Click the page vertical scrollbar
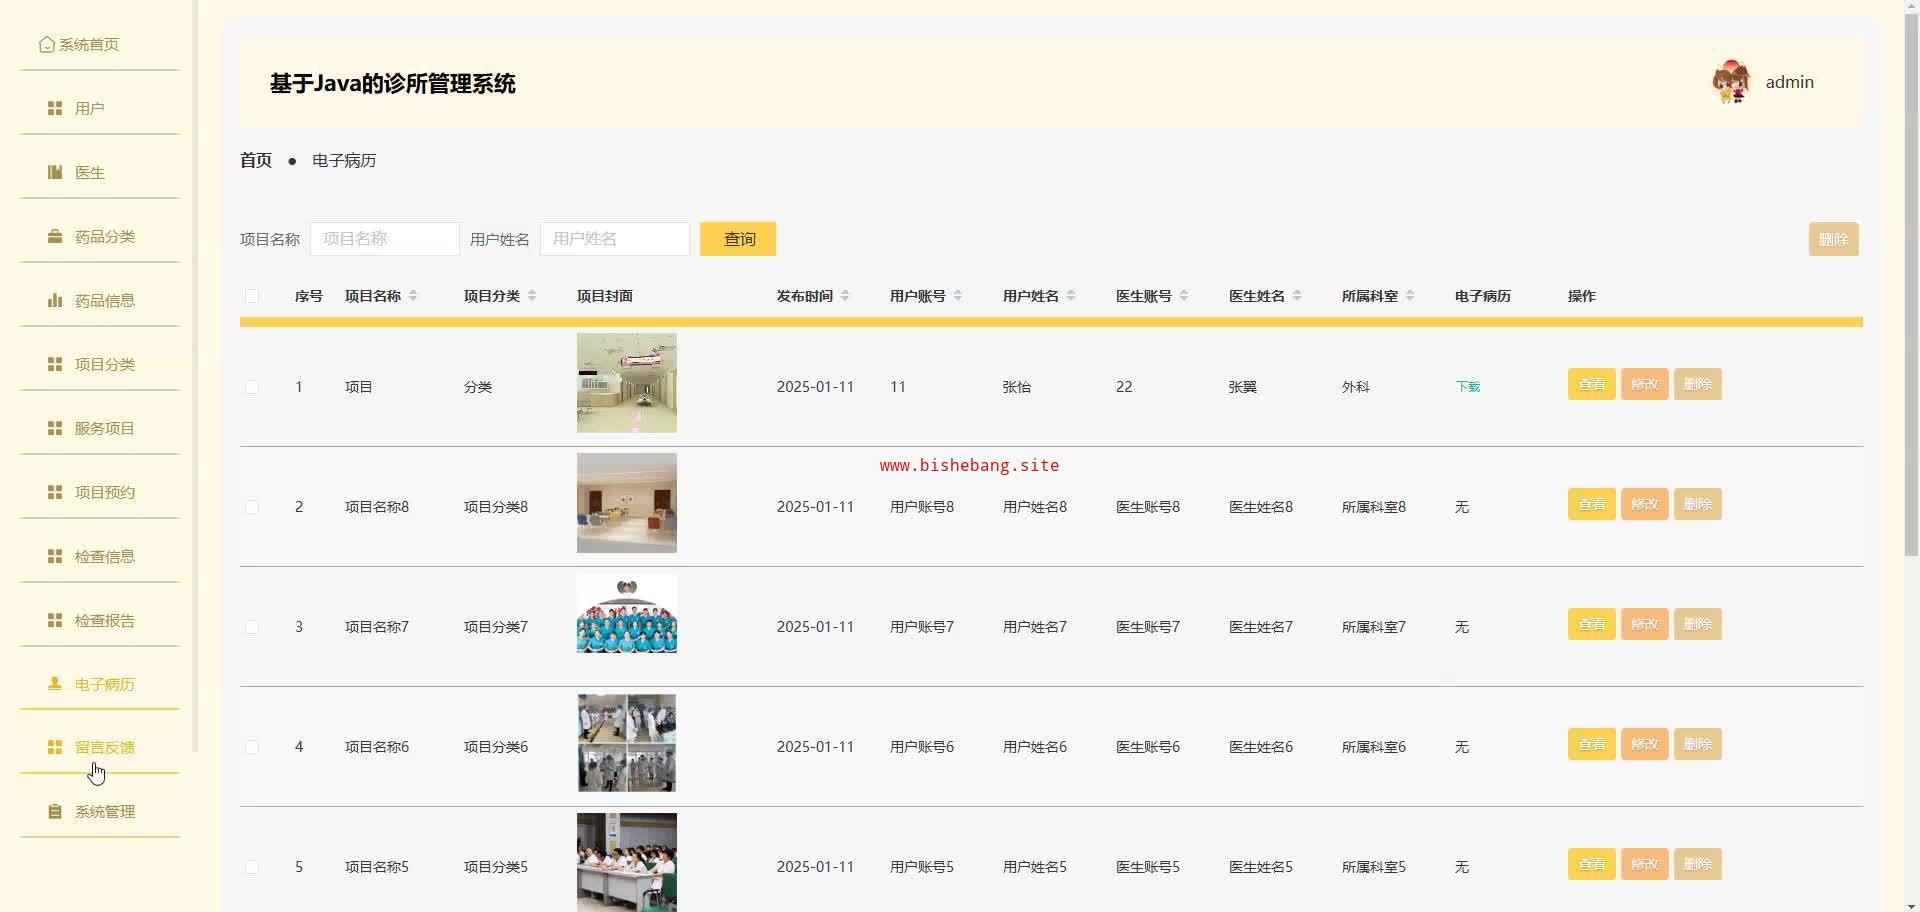1920x912 pixels. pos(1911,300)
